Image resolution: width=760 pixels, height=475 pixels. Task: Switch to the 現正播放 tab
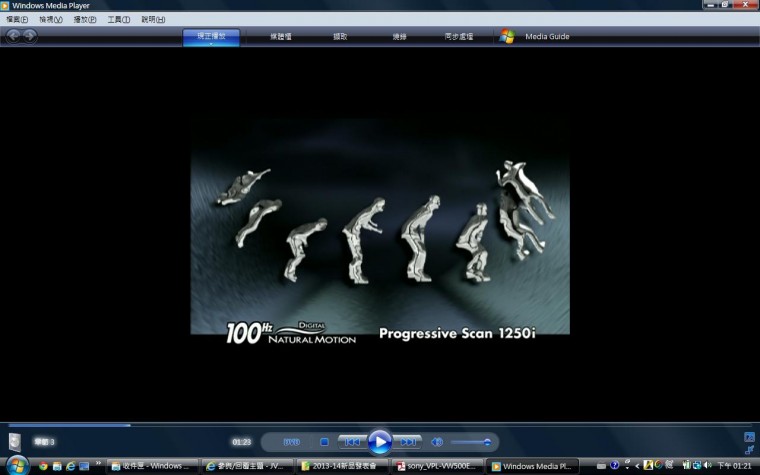point(211,36)
